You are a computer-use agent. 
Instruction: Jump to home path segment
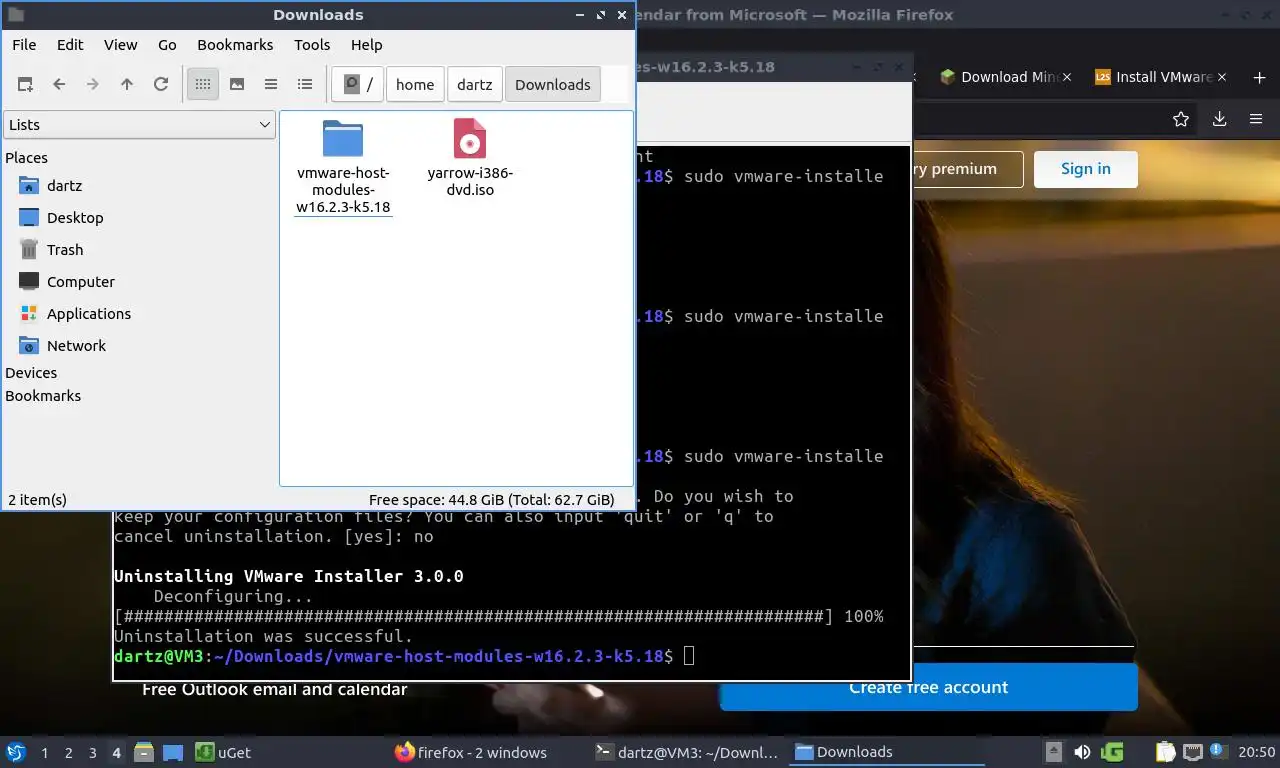[415, 85]
